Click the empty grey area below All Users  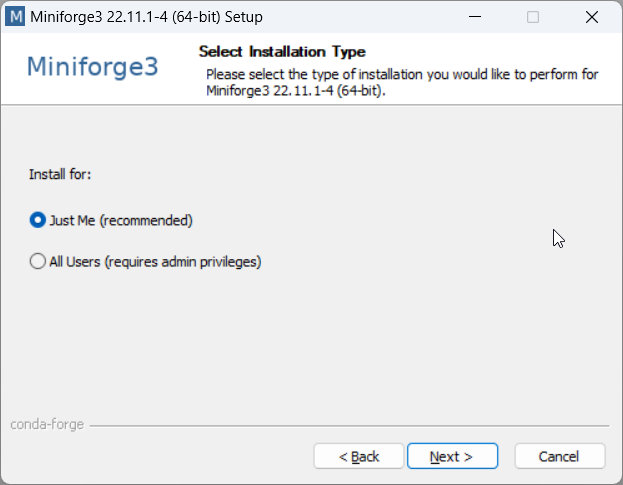click(300, 340)
